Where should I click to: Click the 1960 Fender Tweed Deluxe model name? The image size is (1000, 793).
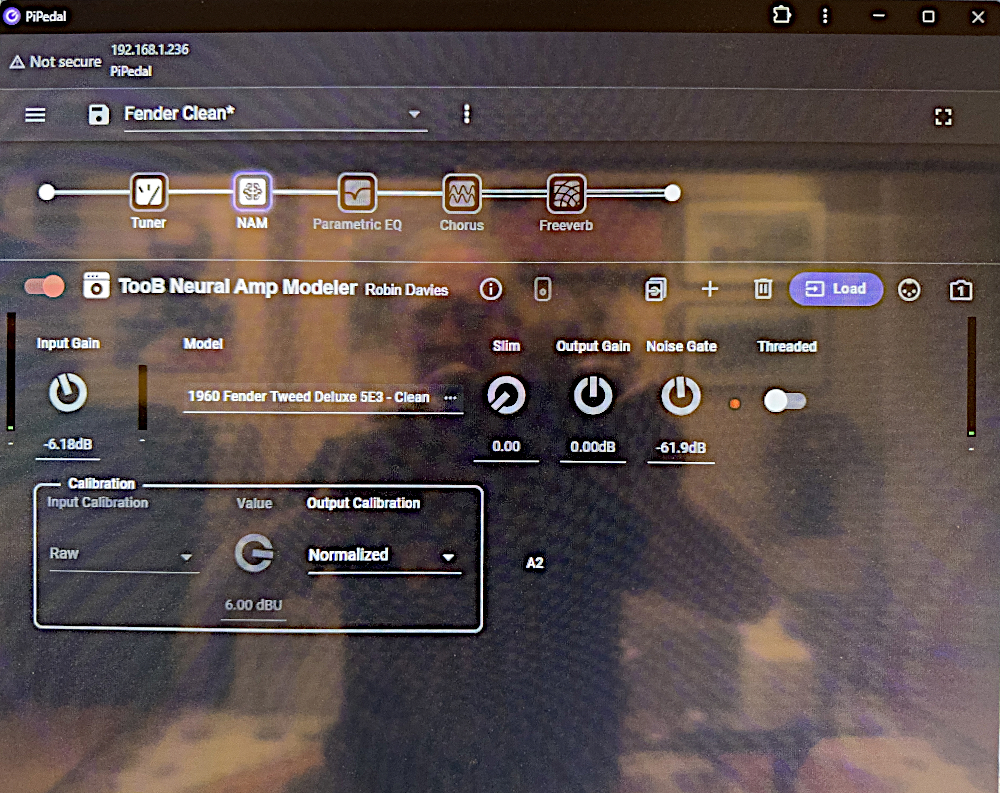[308, 397]
